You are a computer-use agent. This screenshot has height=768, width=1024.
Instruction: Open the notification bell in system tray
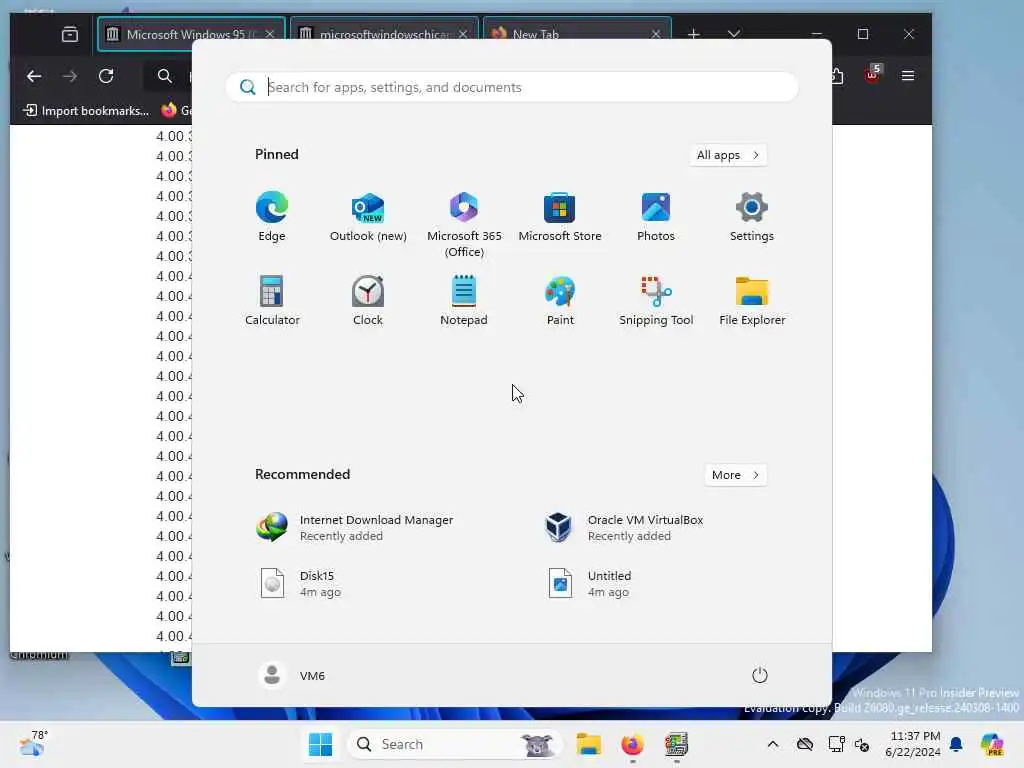tap(956, 744)
